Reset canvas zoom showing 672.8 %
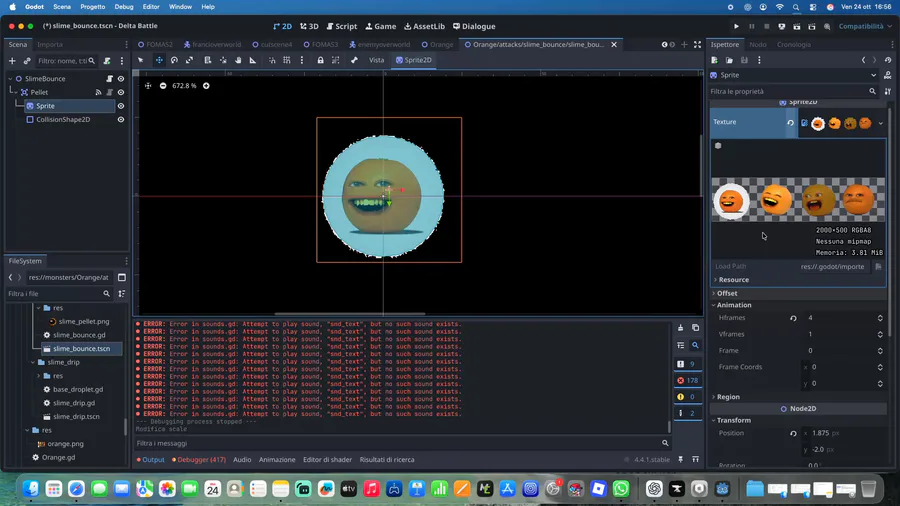This screenshot has width=900, height=506. click(184, 85)
